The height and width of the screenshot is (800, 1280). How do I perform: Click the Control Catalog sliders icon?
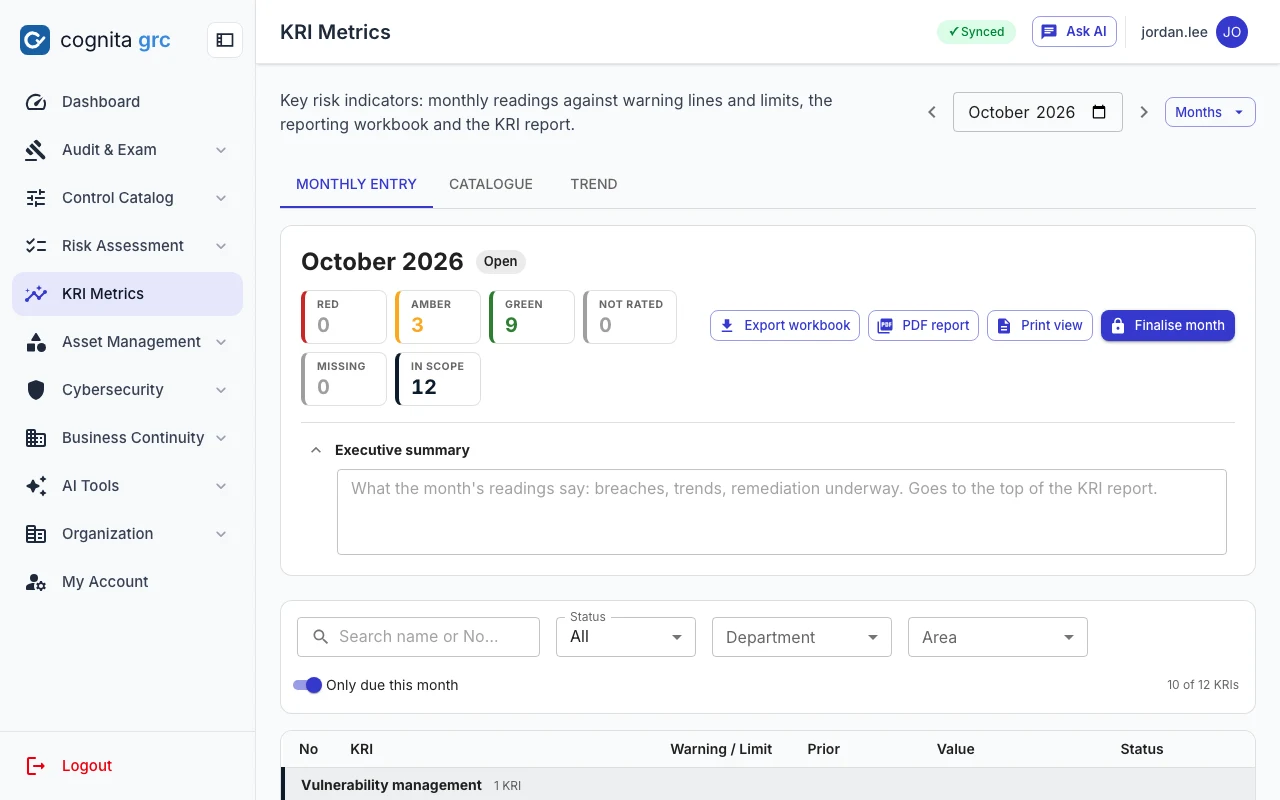tap(36, 198)
